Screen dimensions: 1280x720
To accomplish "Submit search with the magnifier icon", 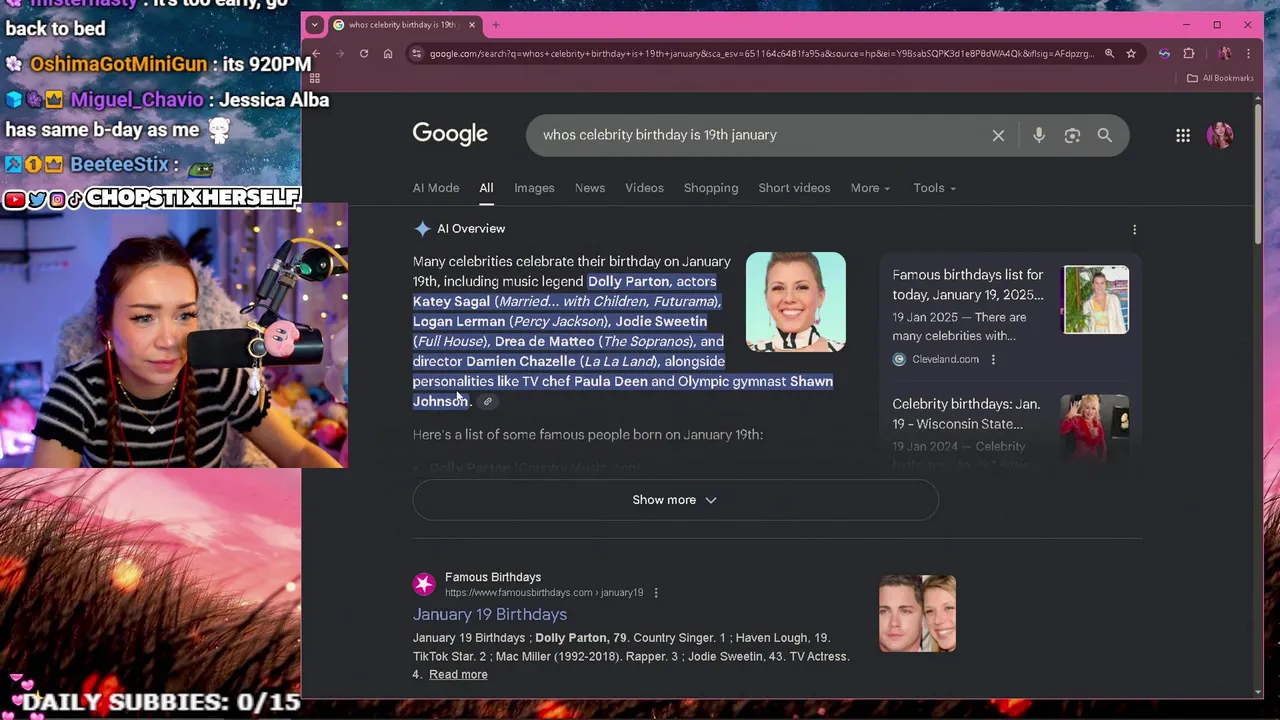I will point(1105,135).
